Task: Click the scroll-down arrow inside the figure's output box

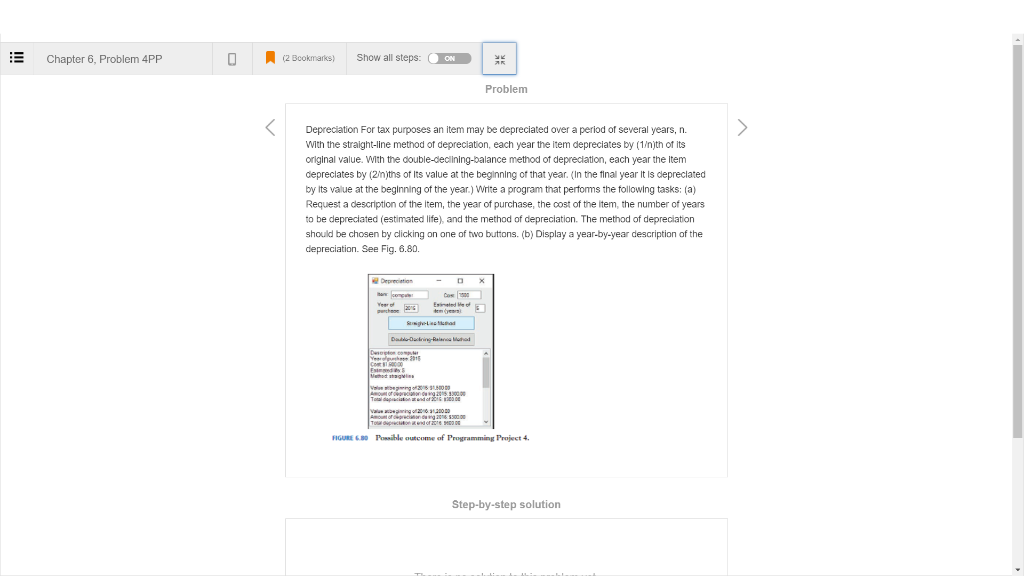Action: pyautogui.click(x=486, y=420)
